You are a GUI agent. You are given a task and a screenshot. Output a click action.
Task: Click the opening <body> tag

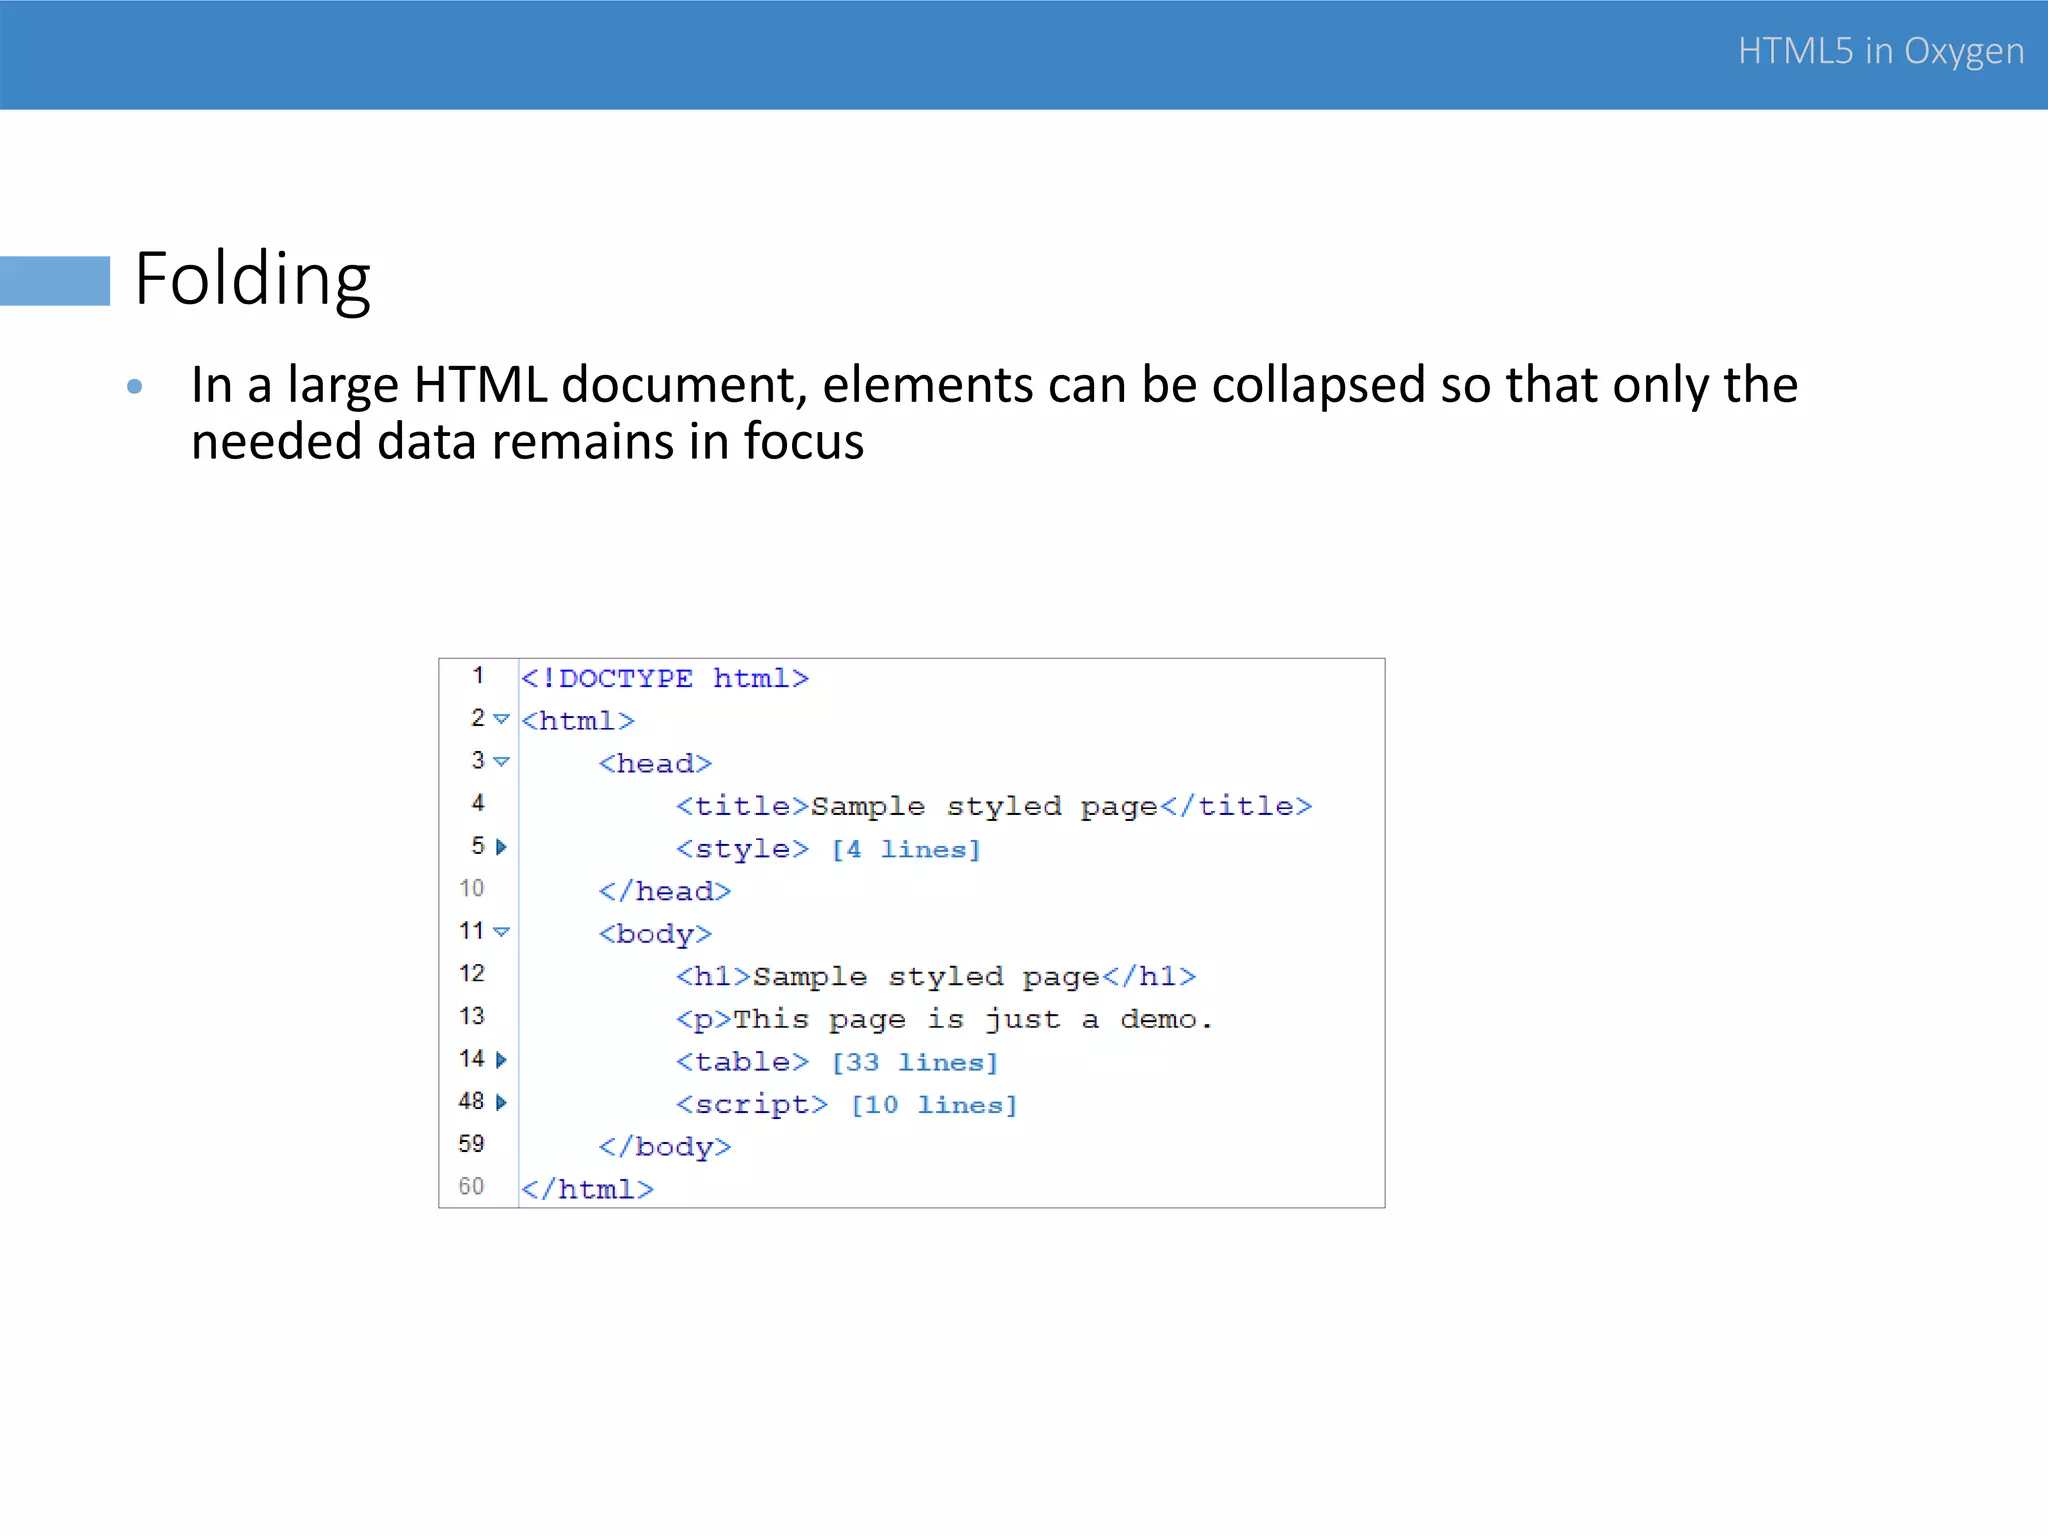pos(655,934)
